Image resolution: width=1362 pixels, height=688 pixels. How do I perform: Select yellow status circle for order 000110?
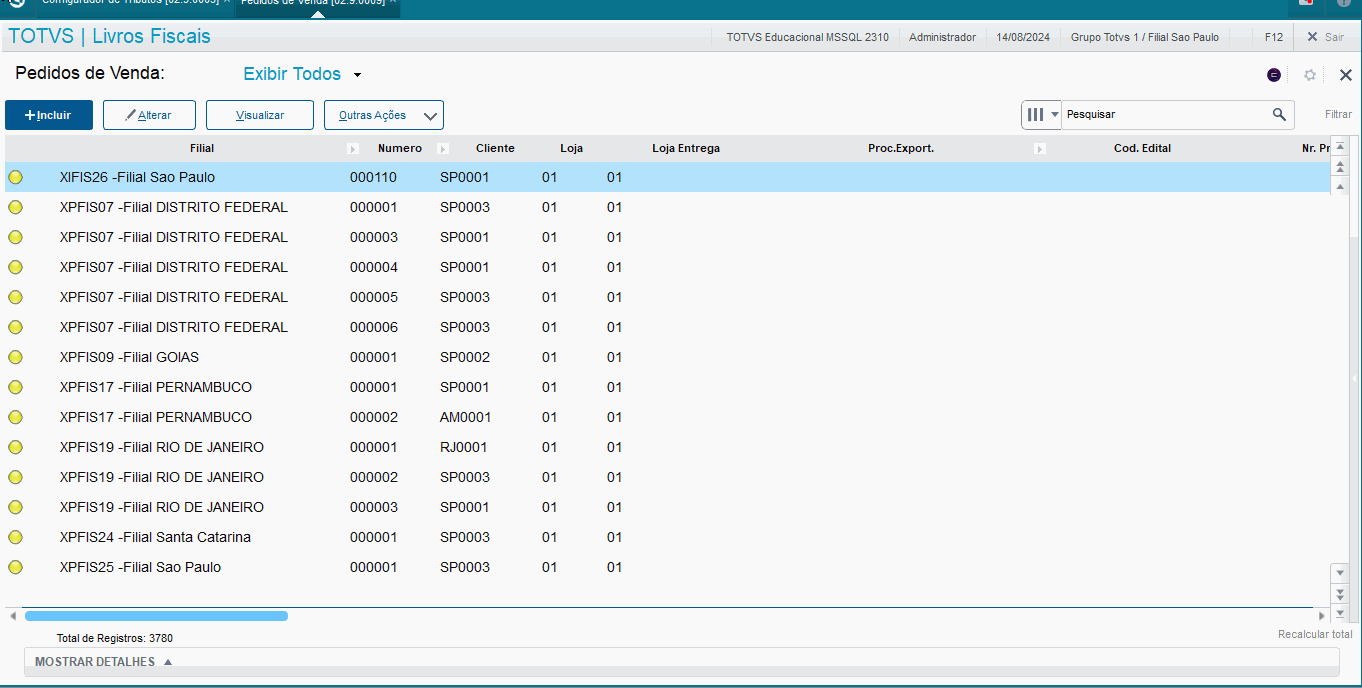tap(15, 177)
